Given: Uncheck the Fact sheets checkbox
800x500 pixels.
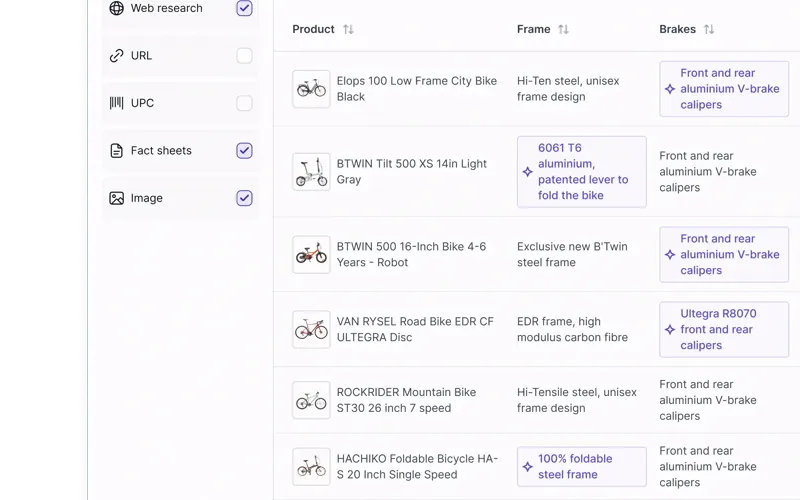Looking at the screenshot, I should pos(244,151).
